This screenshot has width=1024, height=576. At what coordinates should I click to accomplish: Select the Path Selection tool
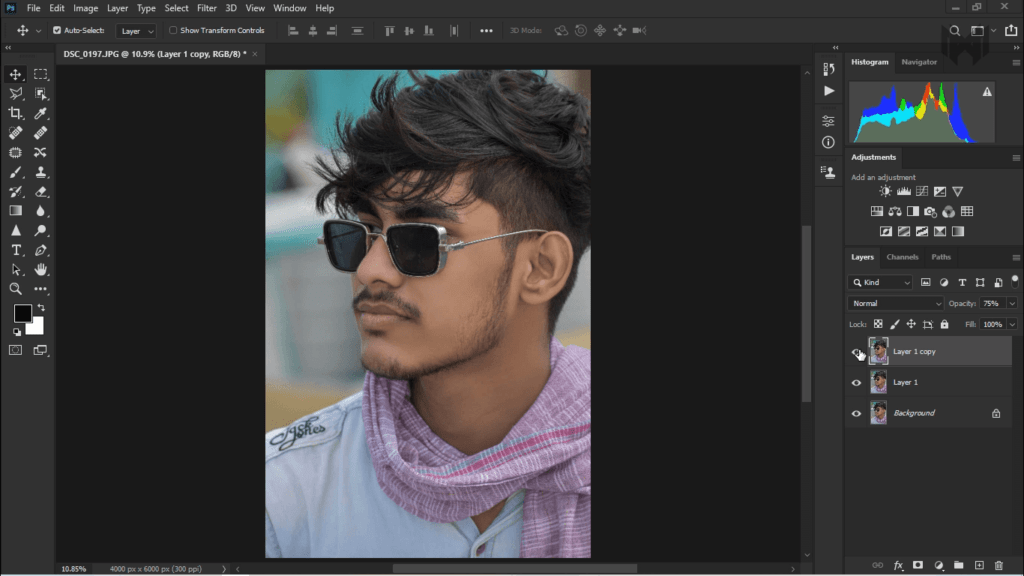[x=16, y=270]
